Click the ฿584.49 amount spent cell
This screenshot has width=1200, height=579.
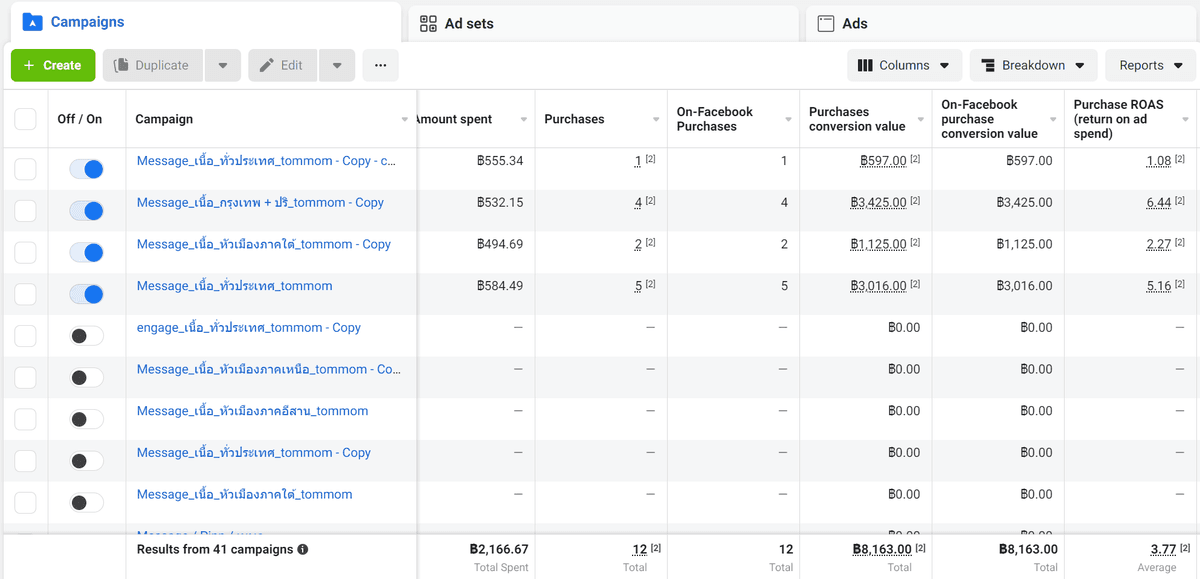point(500,286)
